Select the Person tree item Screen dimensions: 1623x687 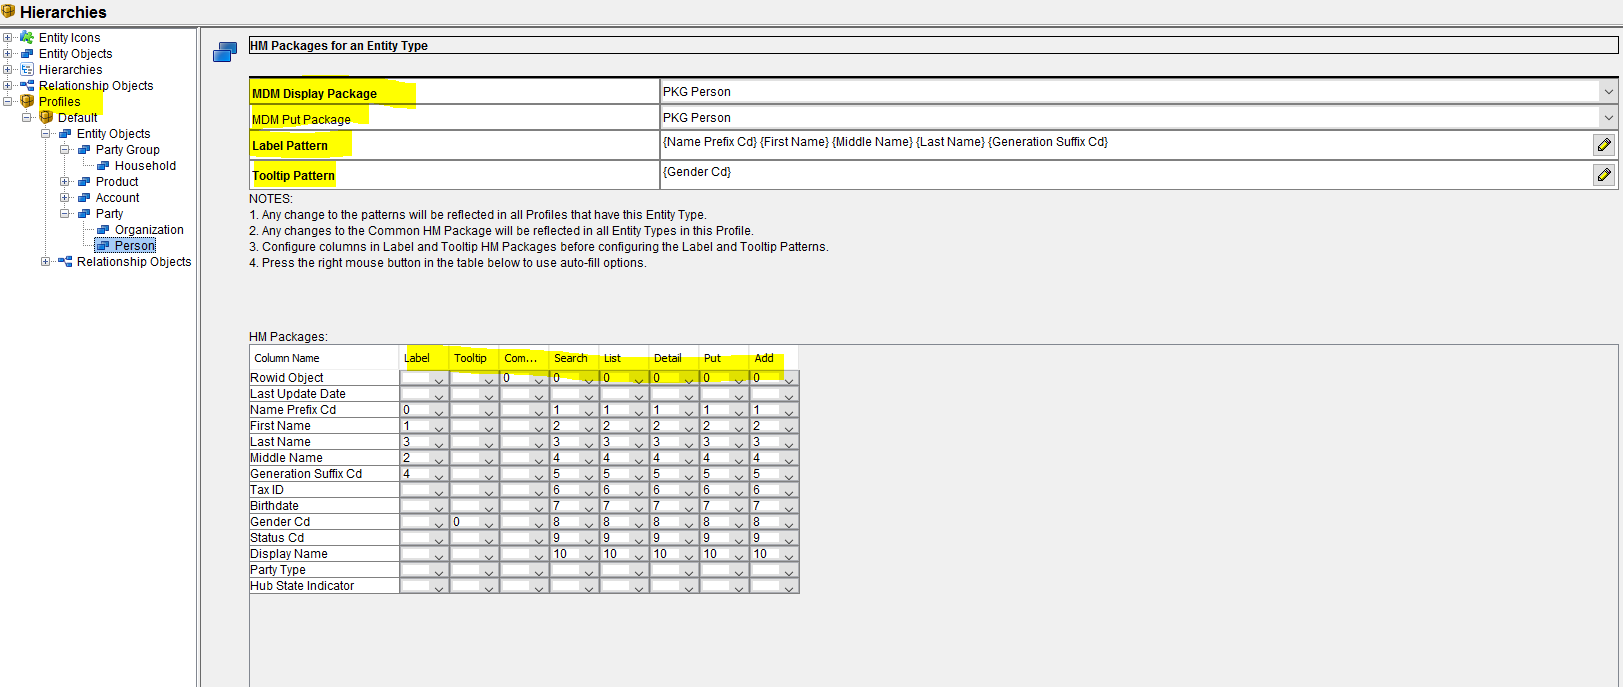[135, 246]
